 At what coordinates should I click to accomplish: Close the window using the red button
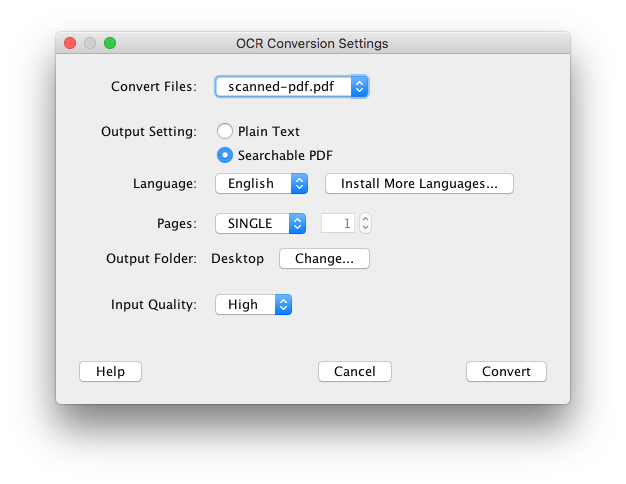coord(70,43)
